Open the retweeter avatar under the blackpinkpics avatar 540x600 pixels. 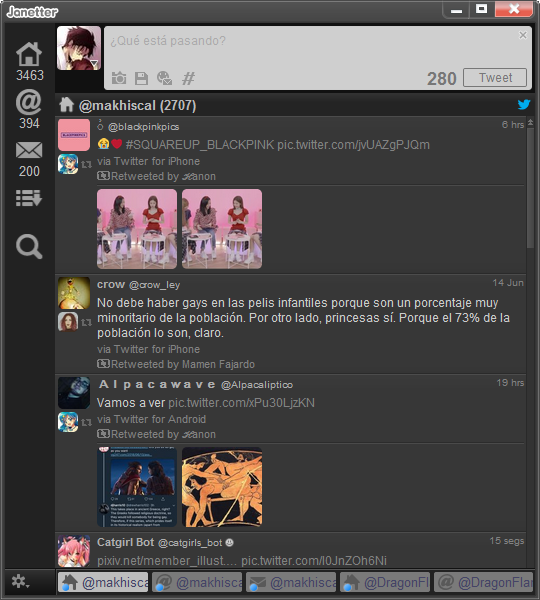click(x=68, y=164)
